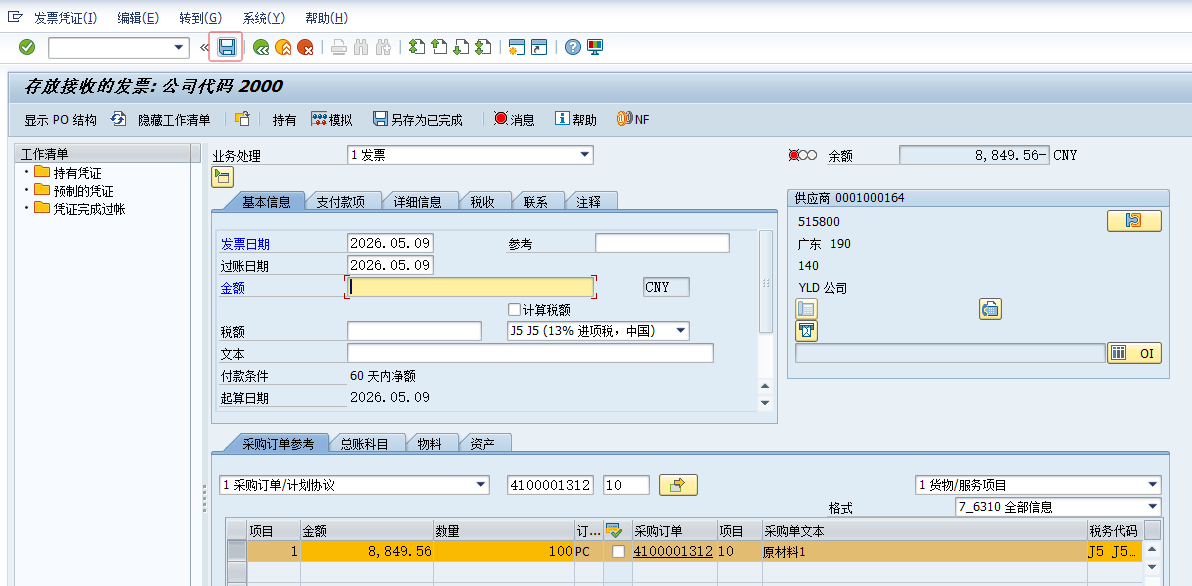This screenshot has height=586, width=1192.
Task: Open the 系统(Y) menu
Action: [264, 17]
